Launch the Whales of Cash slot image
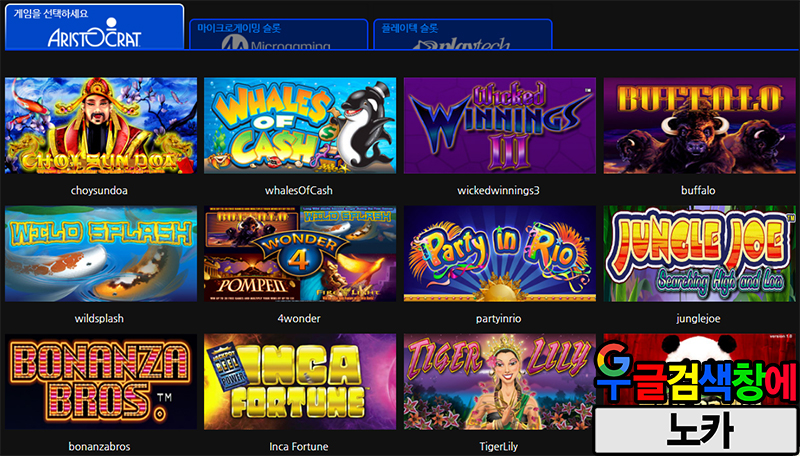The width and height of the screenshot is (800, 456). coord(300,125)
